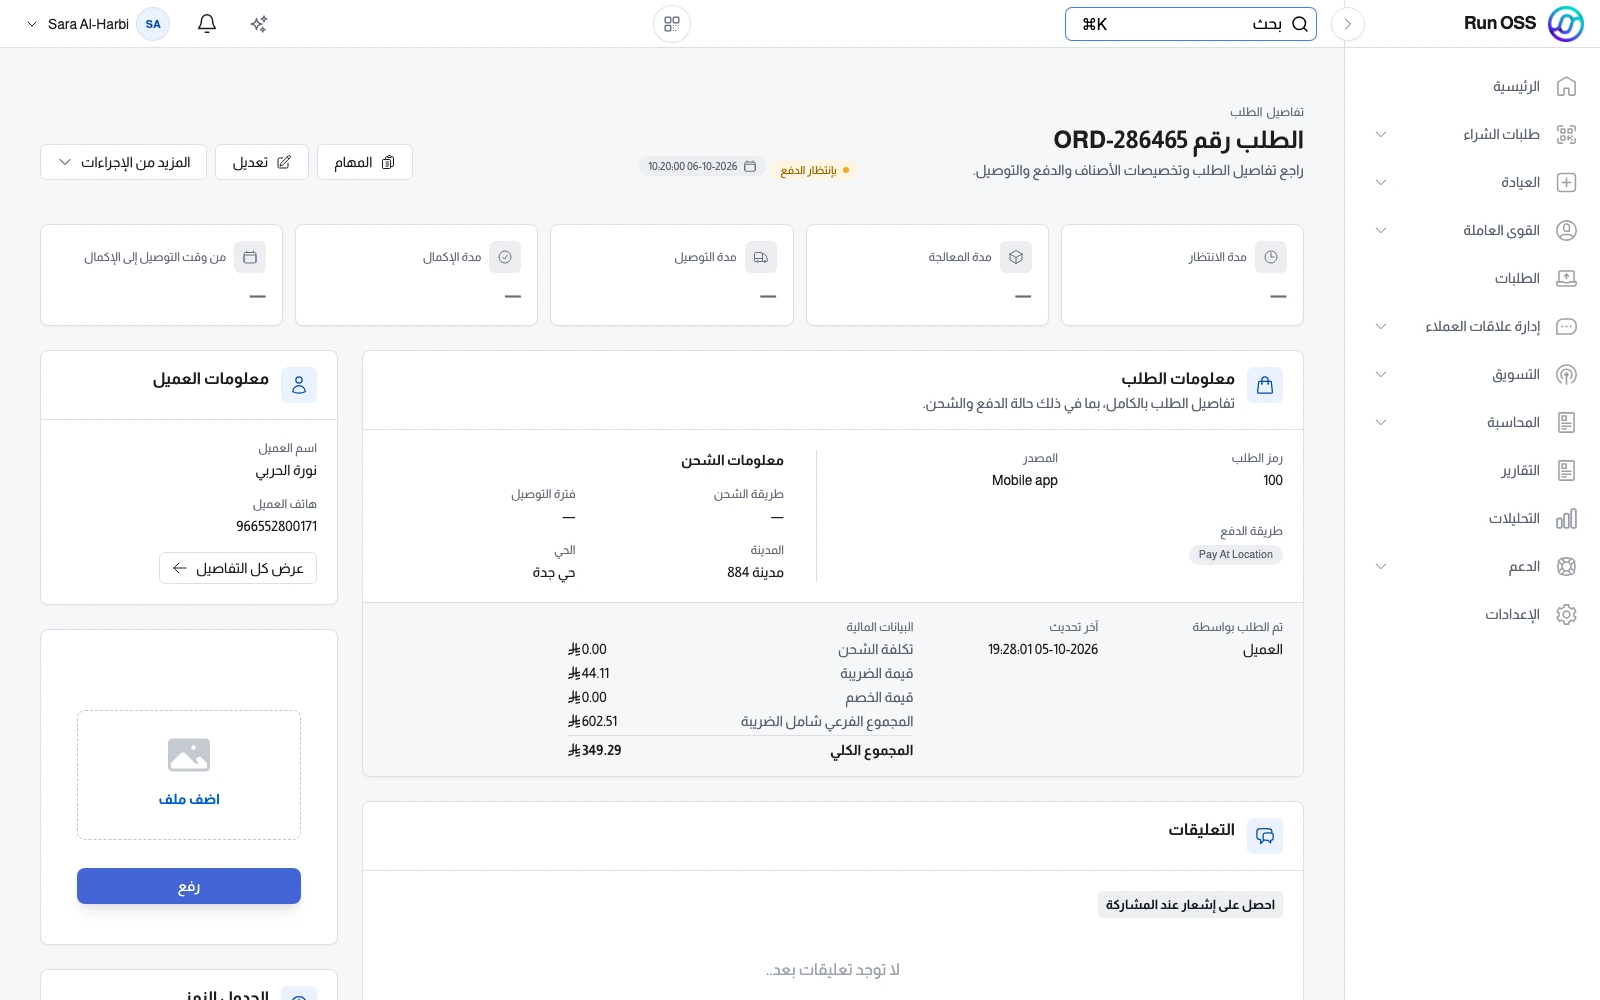Collapse the sidebar with the chevron button
Viewport: 1600px width, 1000px height.
tap(1348, 24)
